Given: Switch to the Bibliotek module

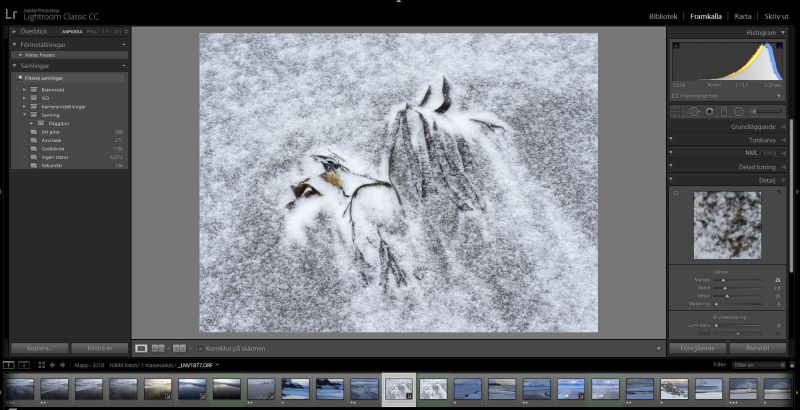Looking at the screenshot, I should (663, 16).
